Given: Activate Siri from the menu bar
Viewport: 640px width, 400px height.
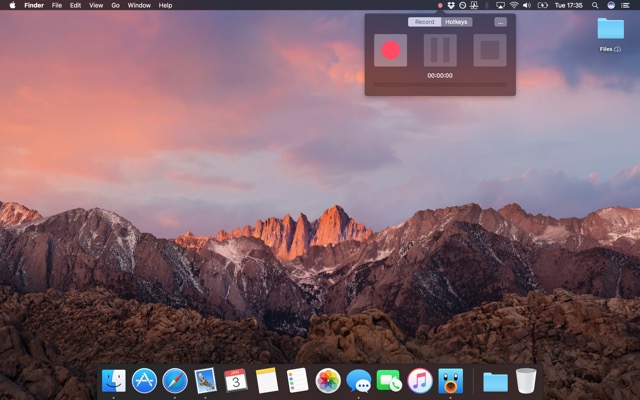Looking at the screenshot, I should click(611, 5).
